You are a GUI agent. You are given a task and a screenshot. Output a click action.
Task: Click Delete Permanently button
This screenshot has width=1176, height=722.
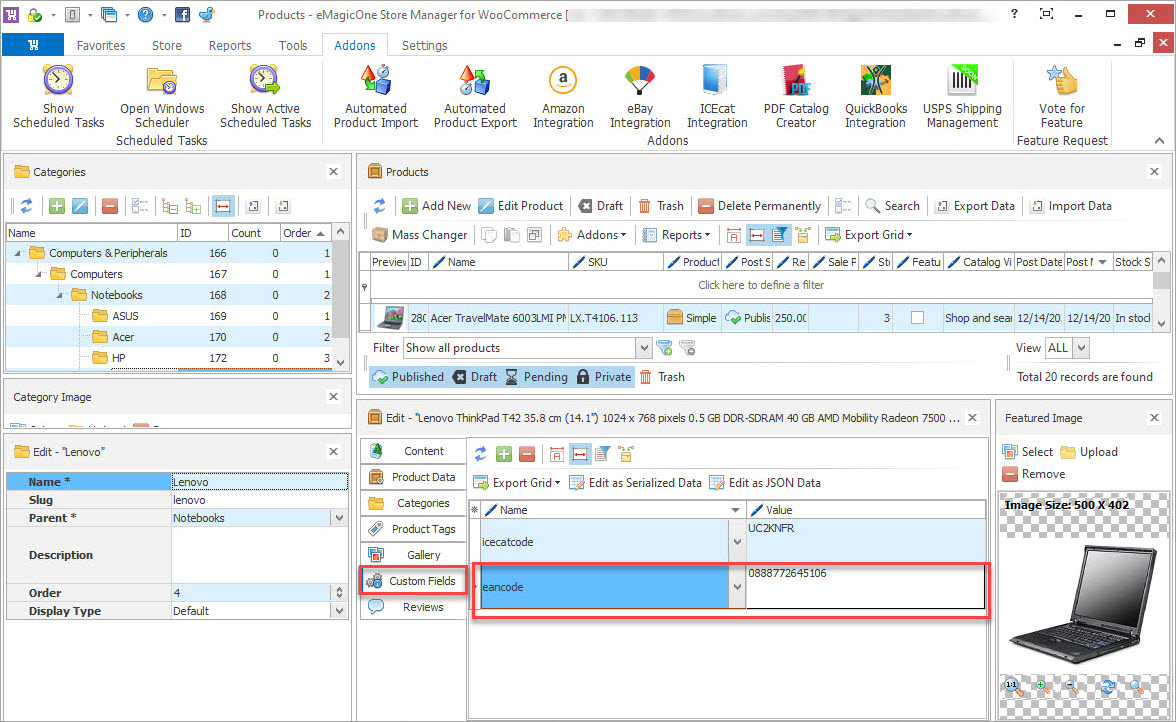760,205
